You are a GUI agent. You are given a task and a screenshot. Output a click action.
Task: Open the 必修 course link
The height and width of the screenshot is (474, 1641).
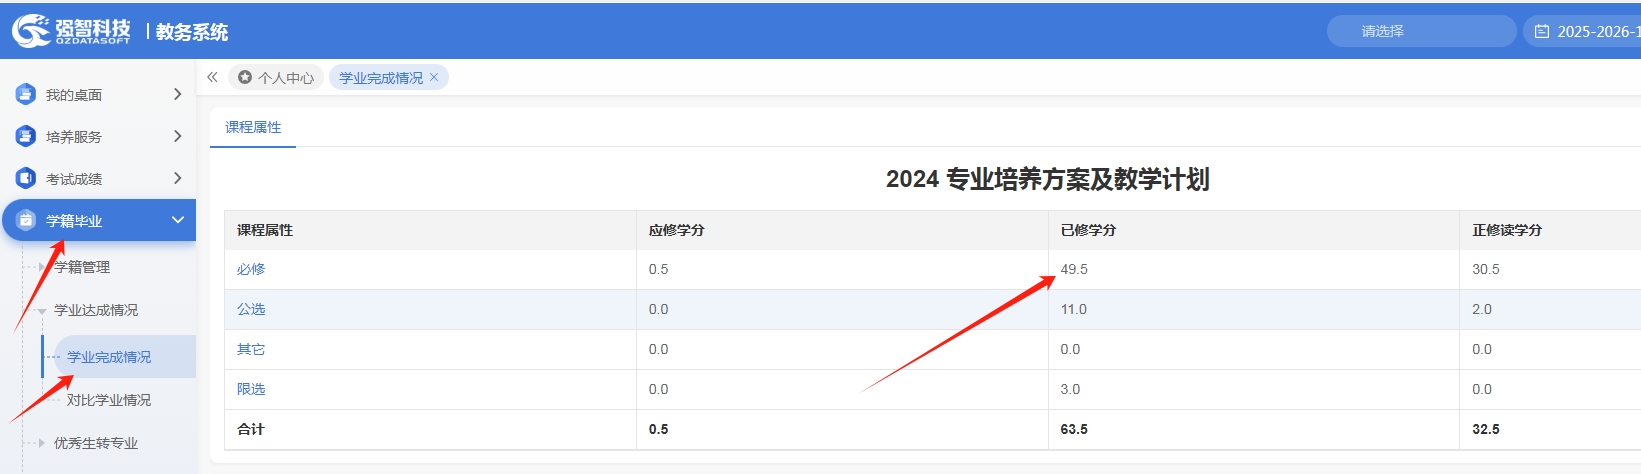(251, 269)
